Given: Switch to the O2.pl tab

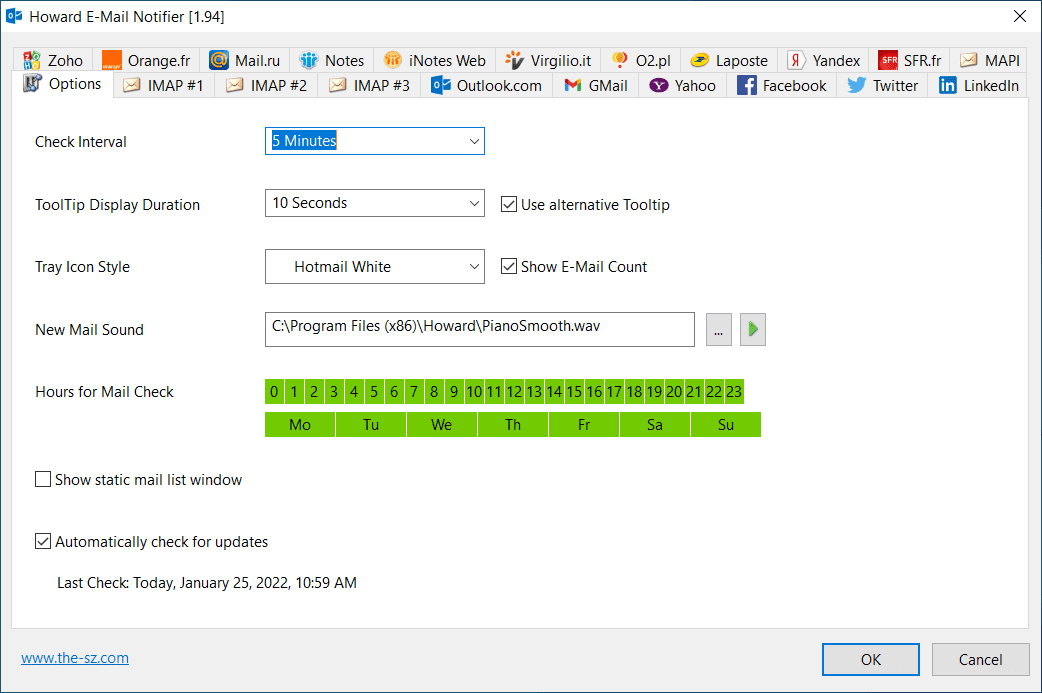Looking at the screenshot, I should (x=641, y=60).
